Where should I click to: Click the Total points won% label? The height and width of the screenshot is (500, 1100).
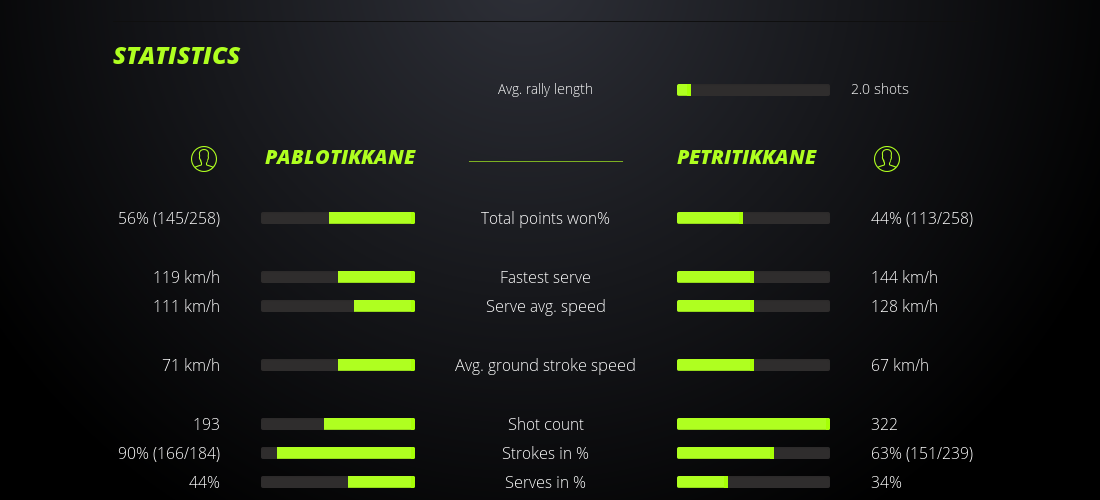pyautogui.click(x=545, y=218)
